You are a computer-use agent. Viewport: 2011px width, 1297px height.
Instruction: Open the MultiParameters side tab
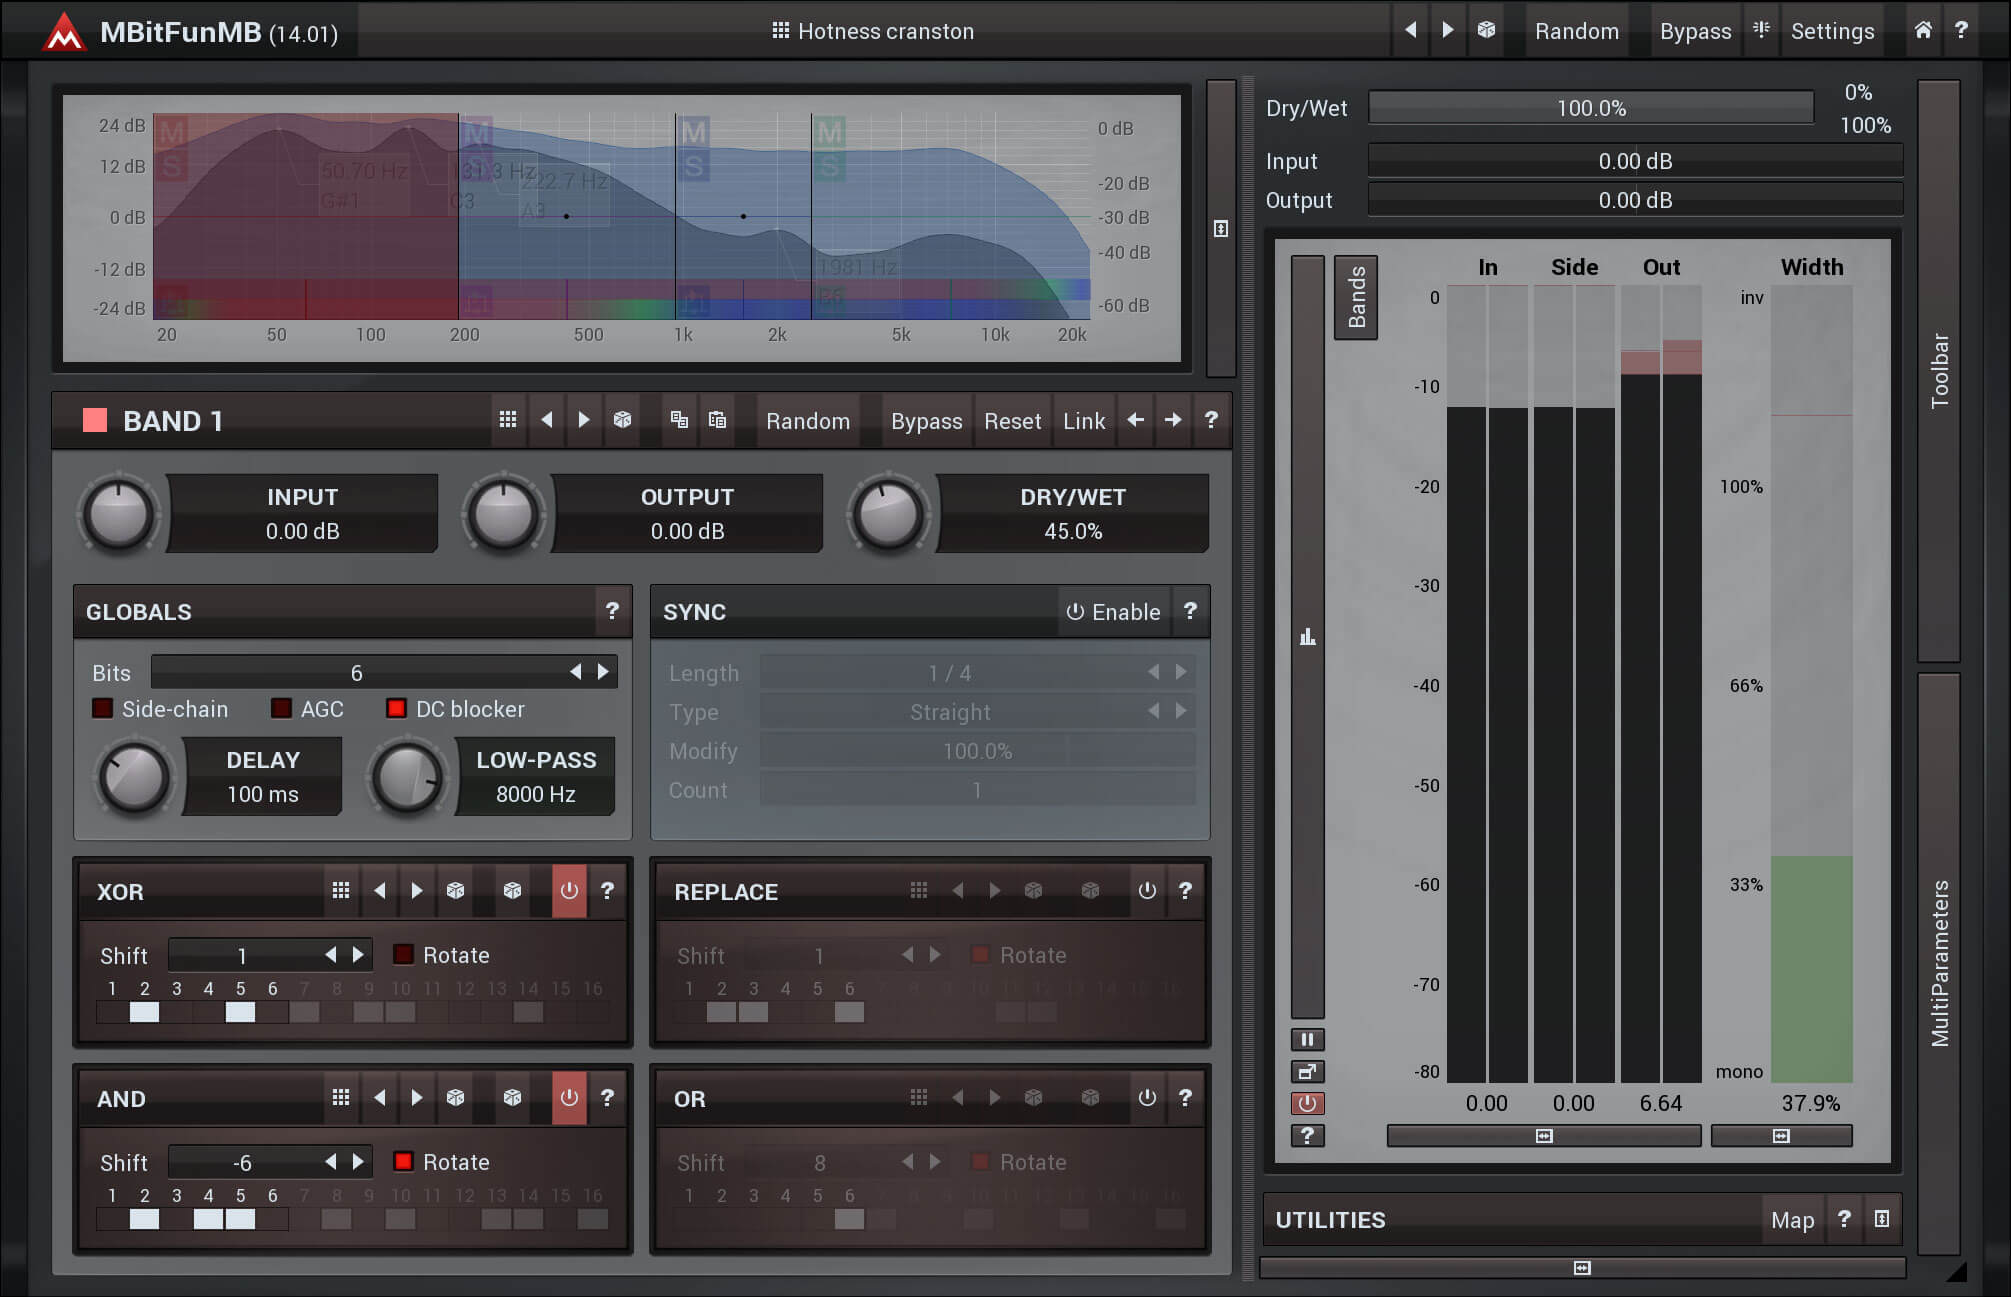tap(1939, 963)
